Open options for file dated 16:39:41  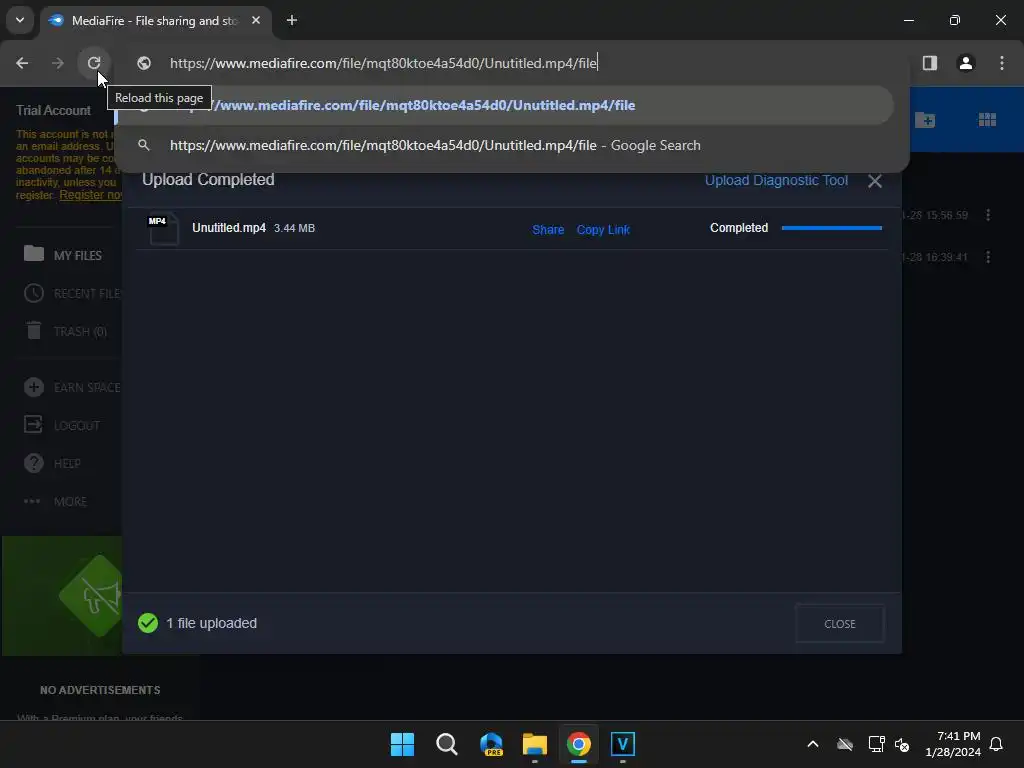[x=988, y=257]
